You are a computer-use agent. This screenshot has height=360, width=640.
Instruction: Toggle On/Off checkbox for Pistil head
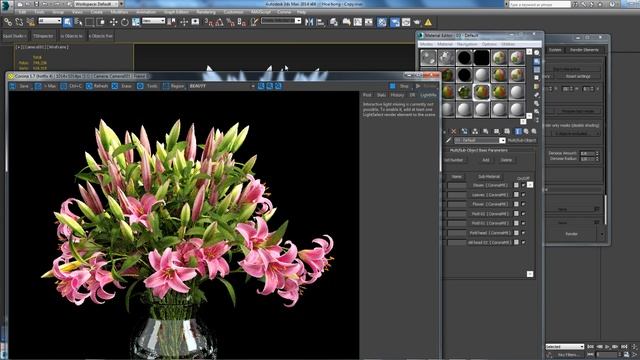click(x=523, y=233)
